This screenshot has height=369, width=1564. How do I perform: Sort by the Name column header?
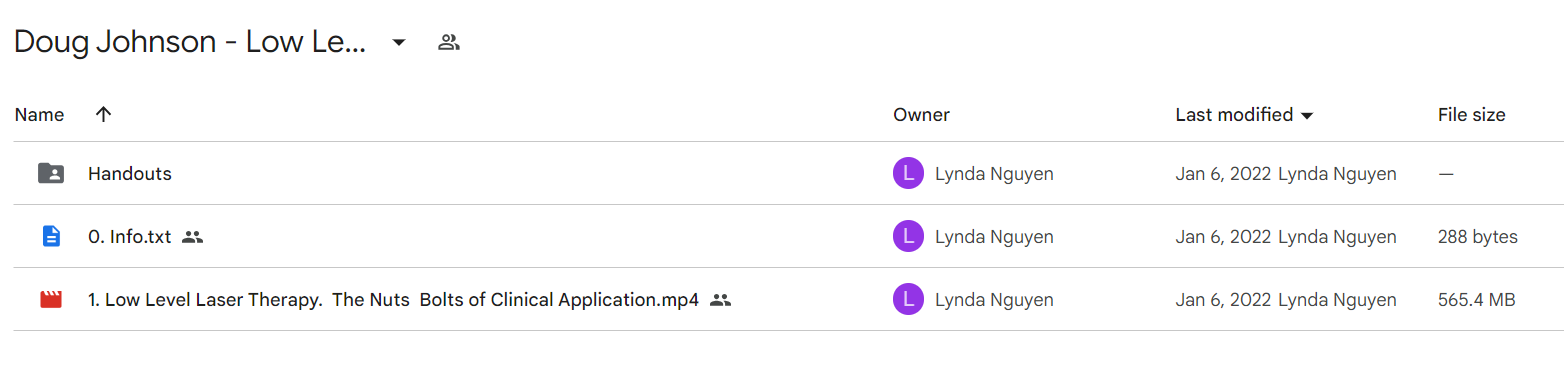point(40,115)
